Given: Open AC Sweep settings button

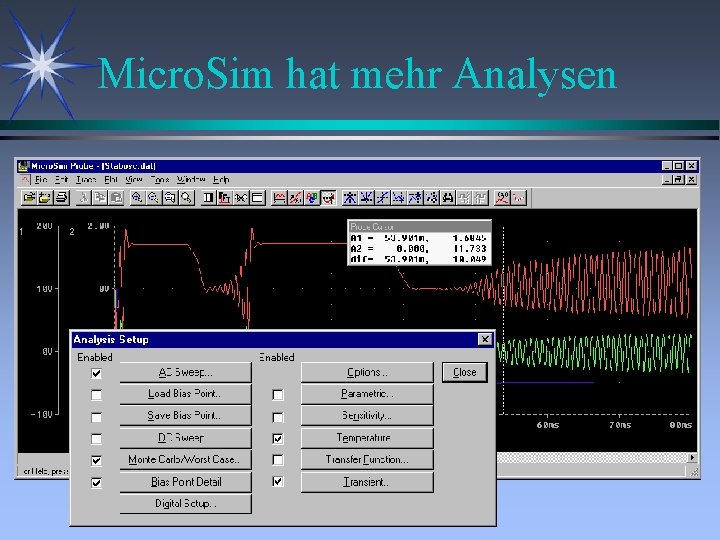Looking at the screenshot, I should point(186,372).
